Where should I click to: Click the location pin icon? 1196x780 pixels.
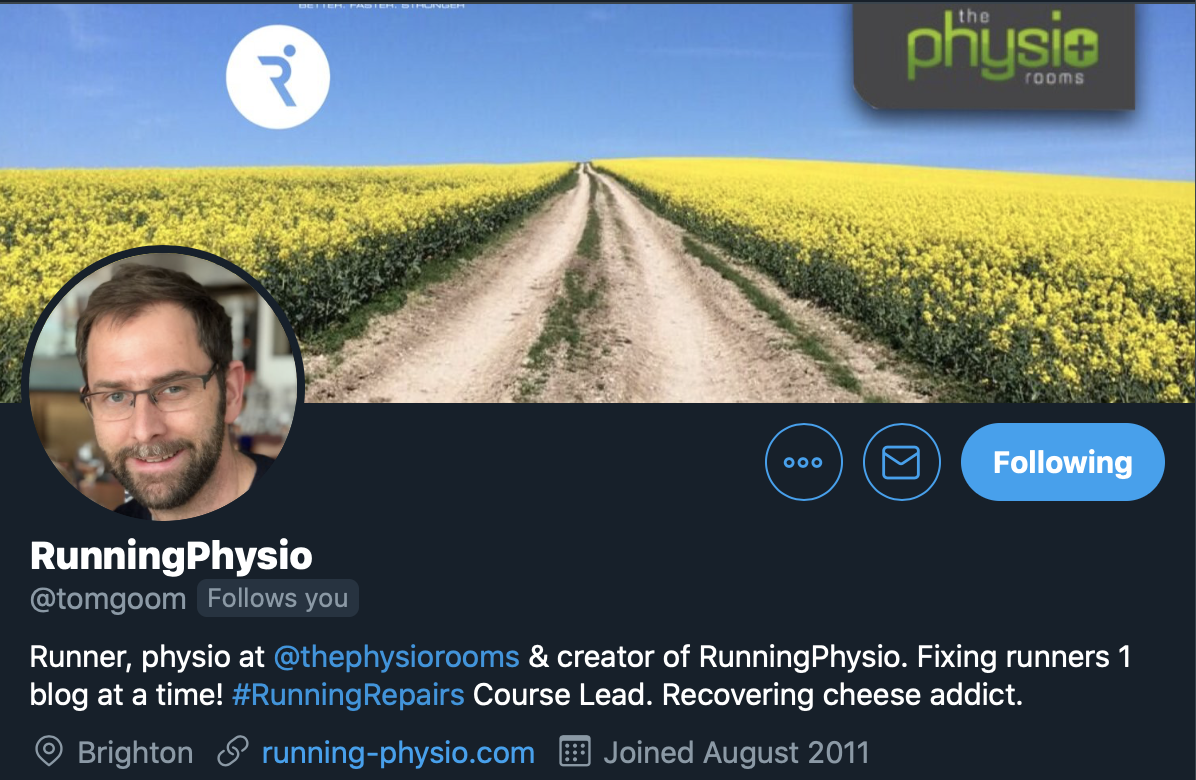pyautogui.click(x=49, y=751)
